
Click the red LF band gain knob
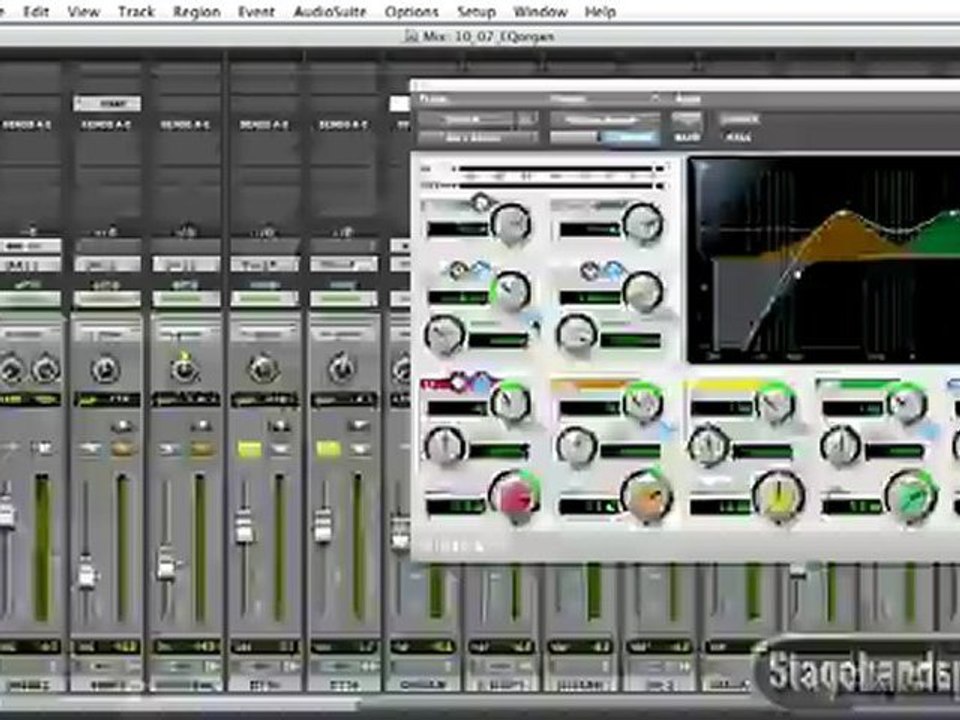click(x=515, y=497)
